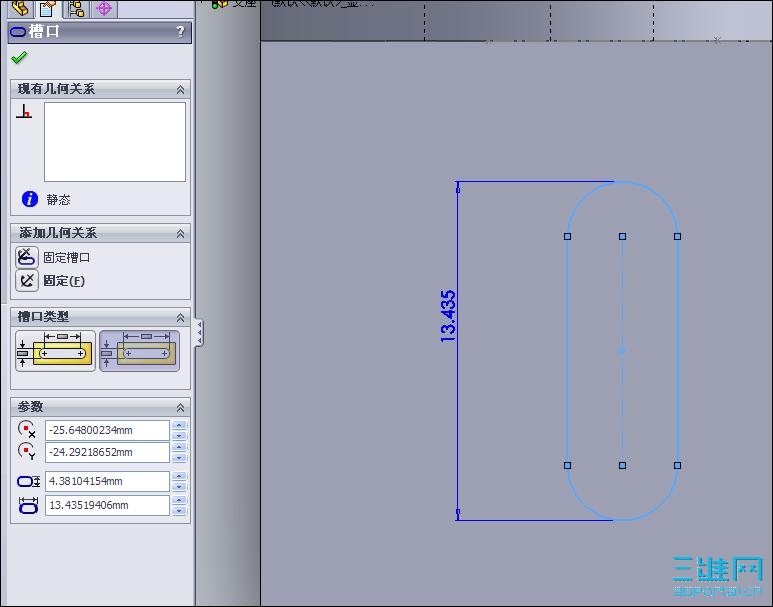Confirm slot with green checkmark
This screenshot has height=607, width=773.
tap(19, 58)
